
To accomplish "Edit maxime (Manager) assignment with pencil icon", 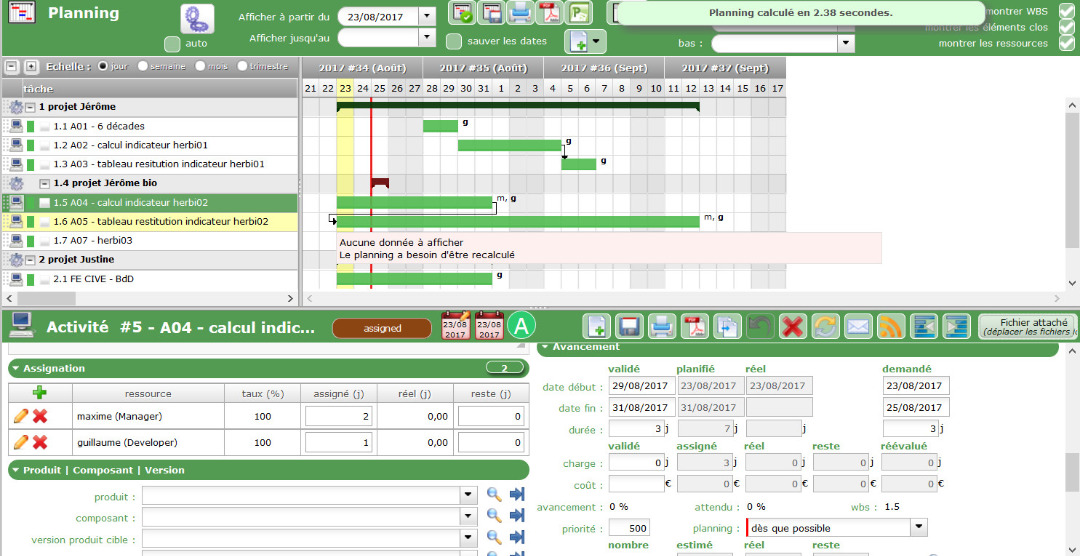I will tap(20, 416).
